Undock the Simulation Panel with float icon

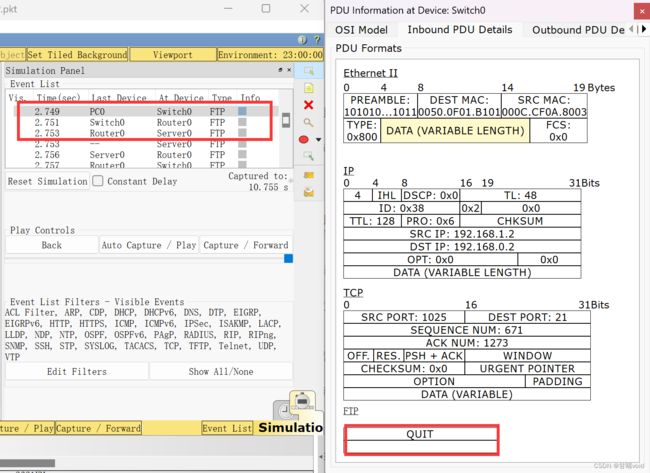(x=281, y=70)
